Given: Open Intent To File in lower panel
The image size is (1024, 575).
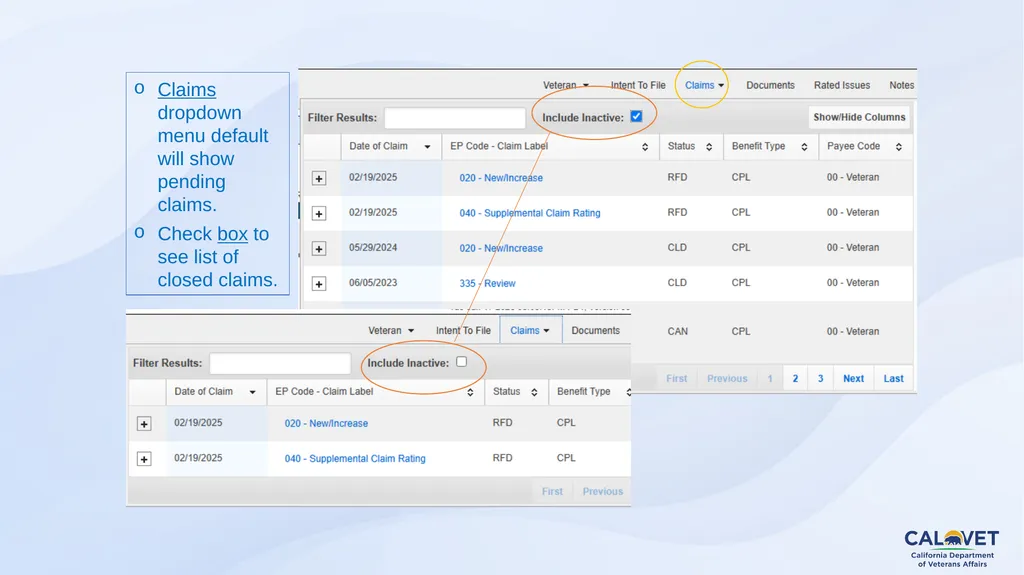Looking at the screenshot, I should click(463, 331).
